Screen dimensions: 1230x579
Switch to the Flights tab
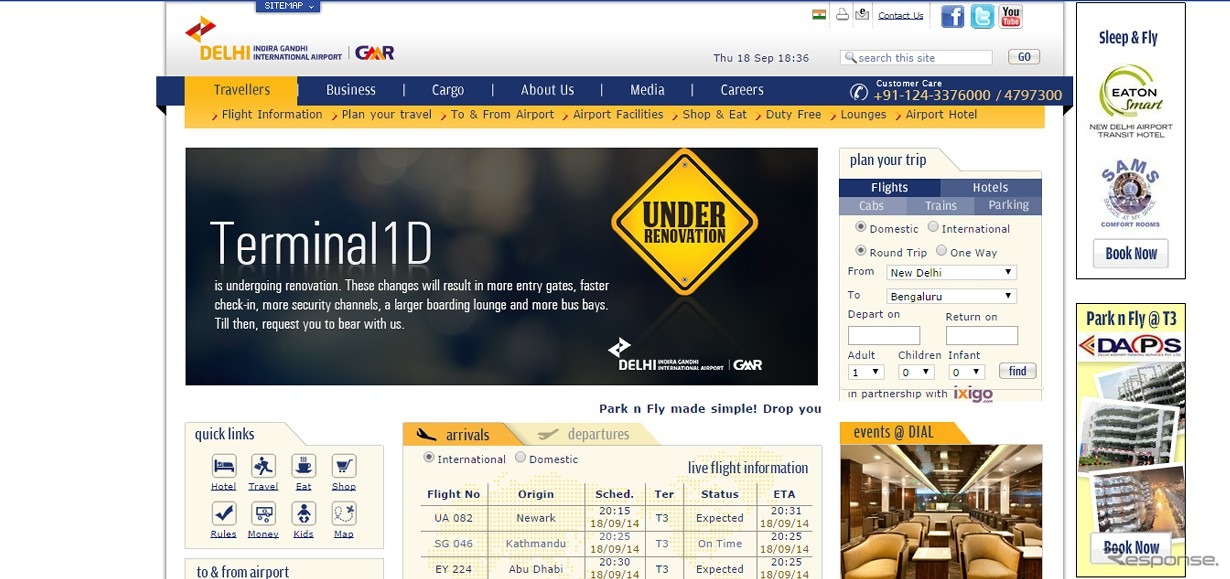click(x=890, y=187)
